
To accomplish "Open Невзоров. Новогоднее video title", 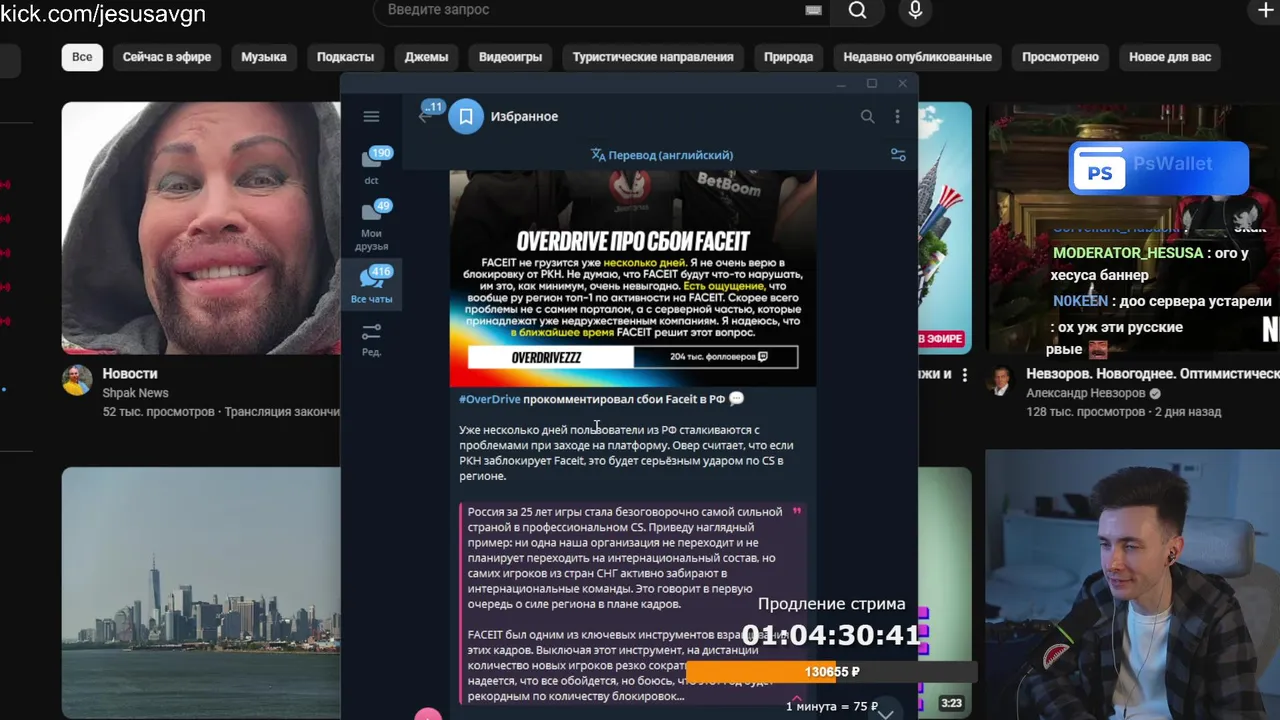I will tap(1152, 374).
